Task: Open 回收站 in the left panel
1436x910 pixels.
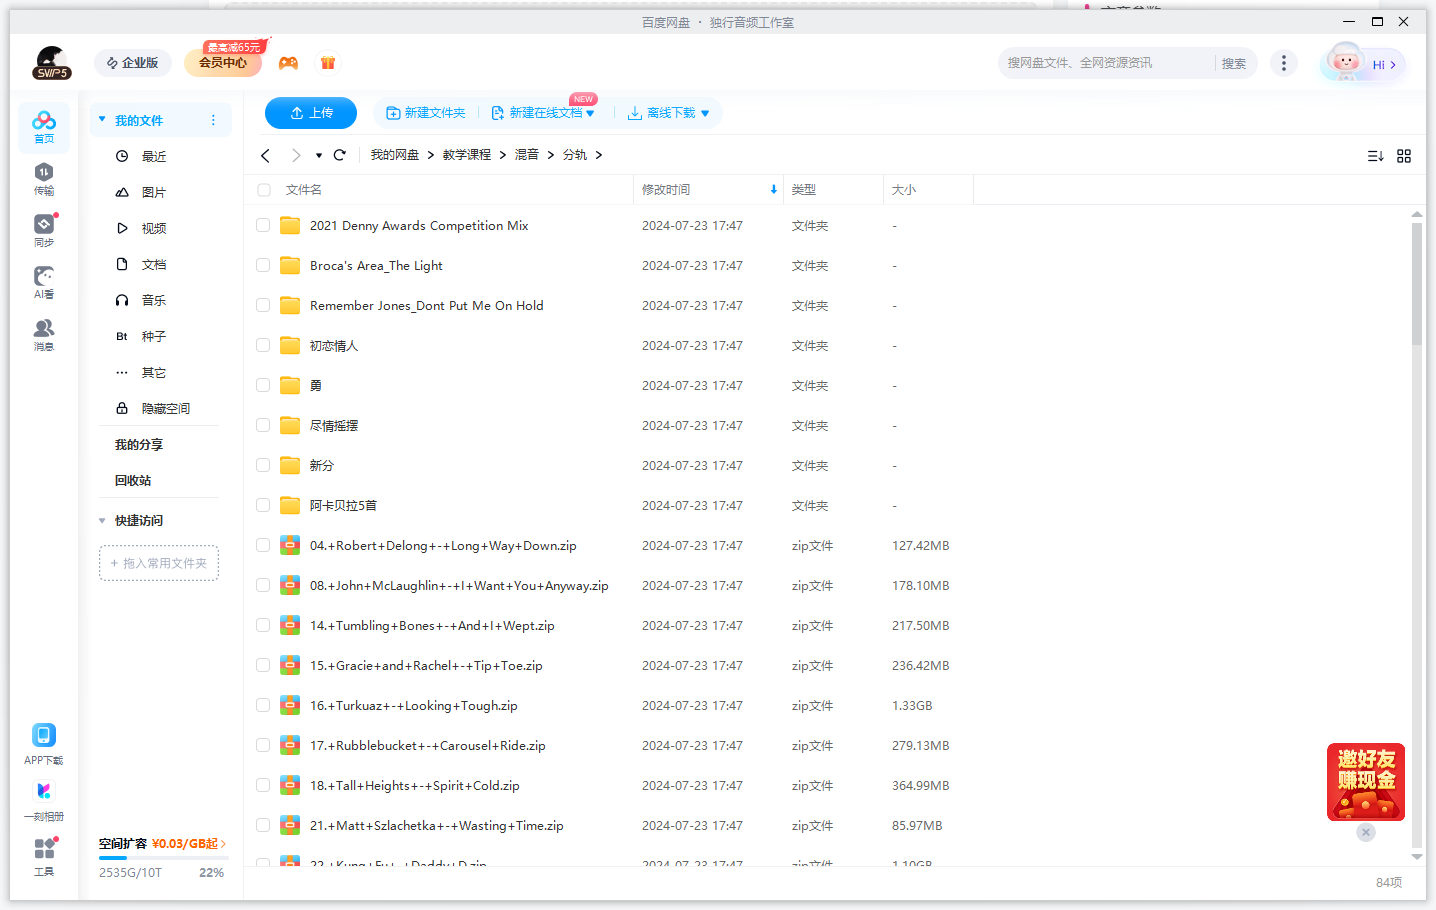Action: click(x=133, y=481)
